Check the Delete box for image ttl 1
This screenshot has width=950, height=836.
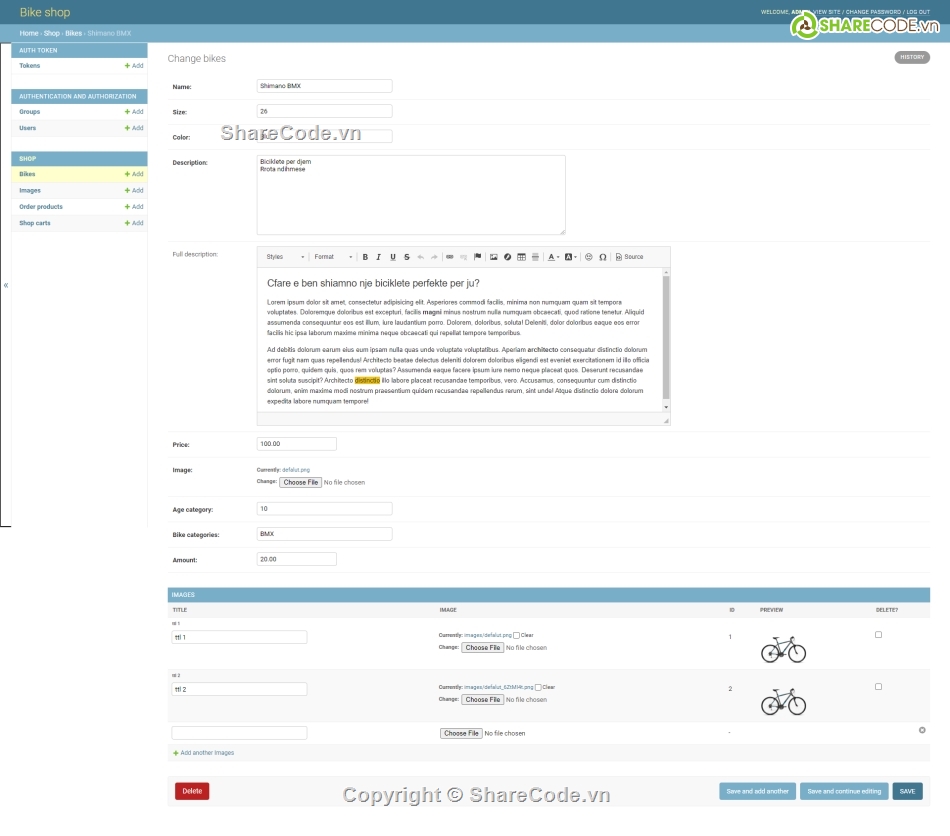[878, 635]
